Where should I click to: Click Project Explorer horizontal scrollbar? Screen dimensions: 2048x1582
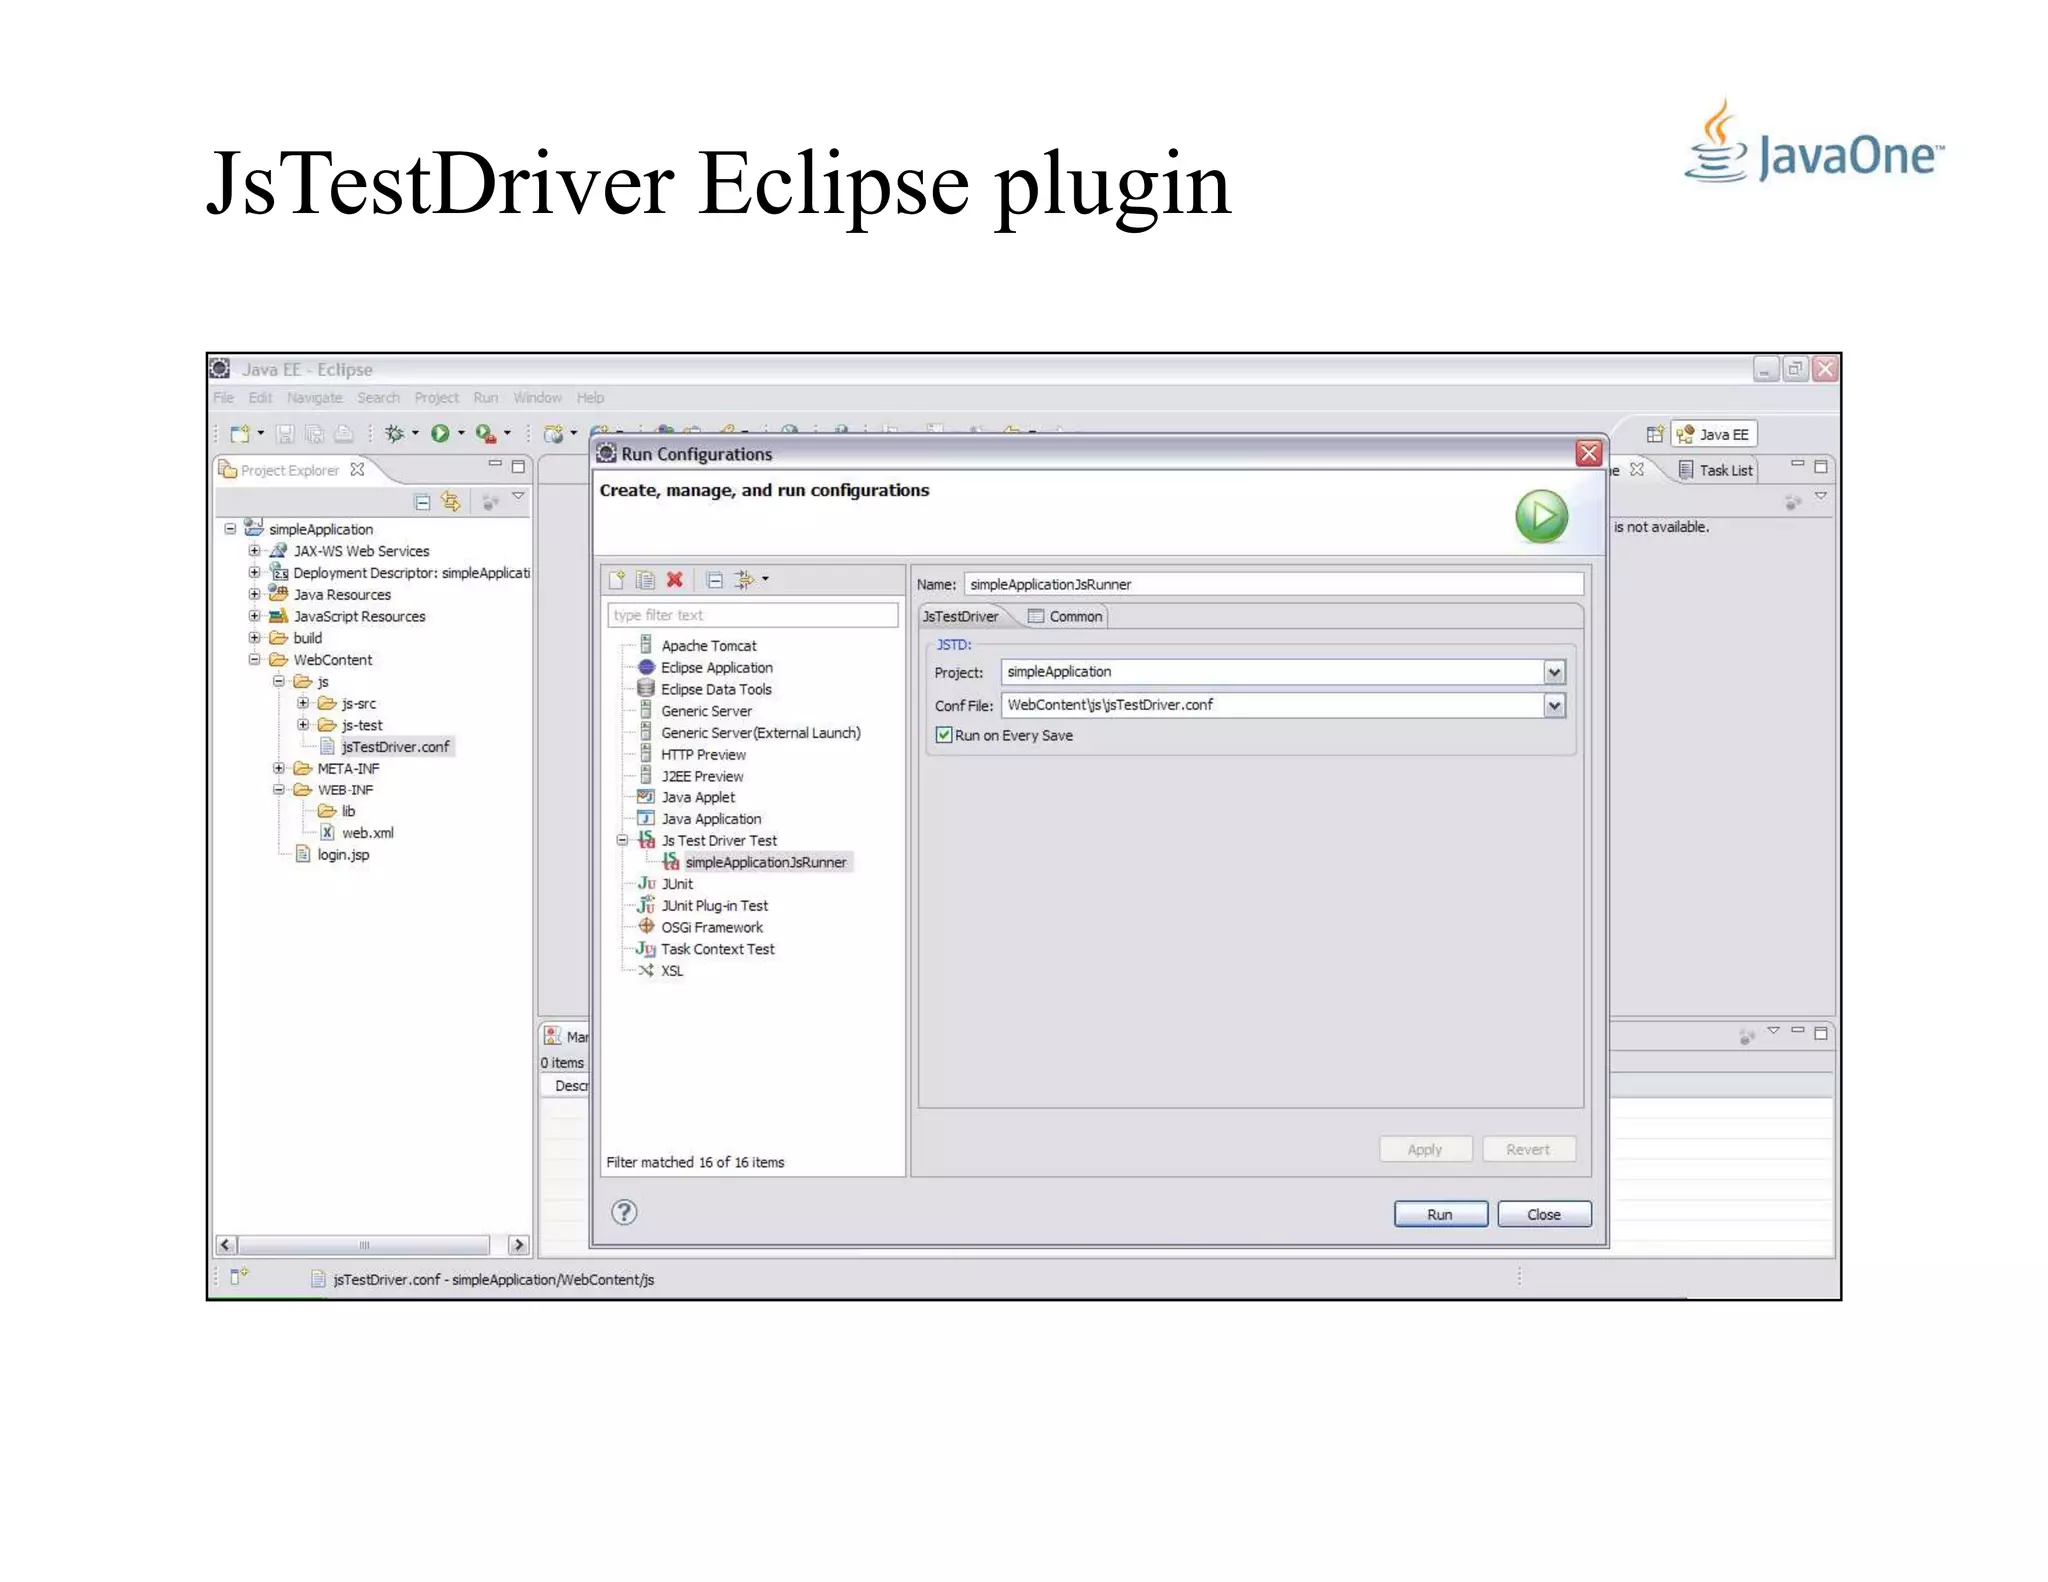[x=364, y=1245]
